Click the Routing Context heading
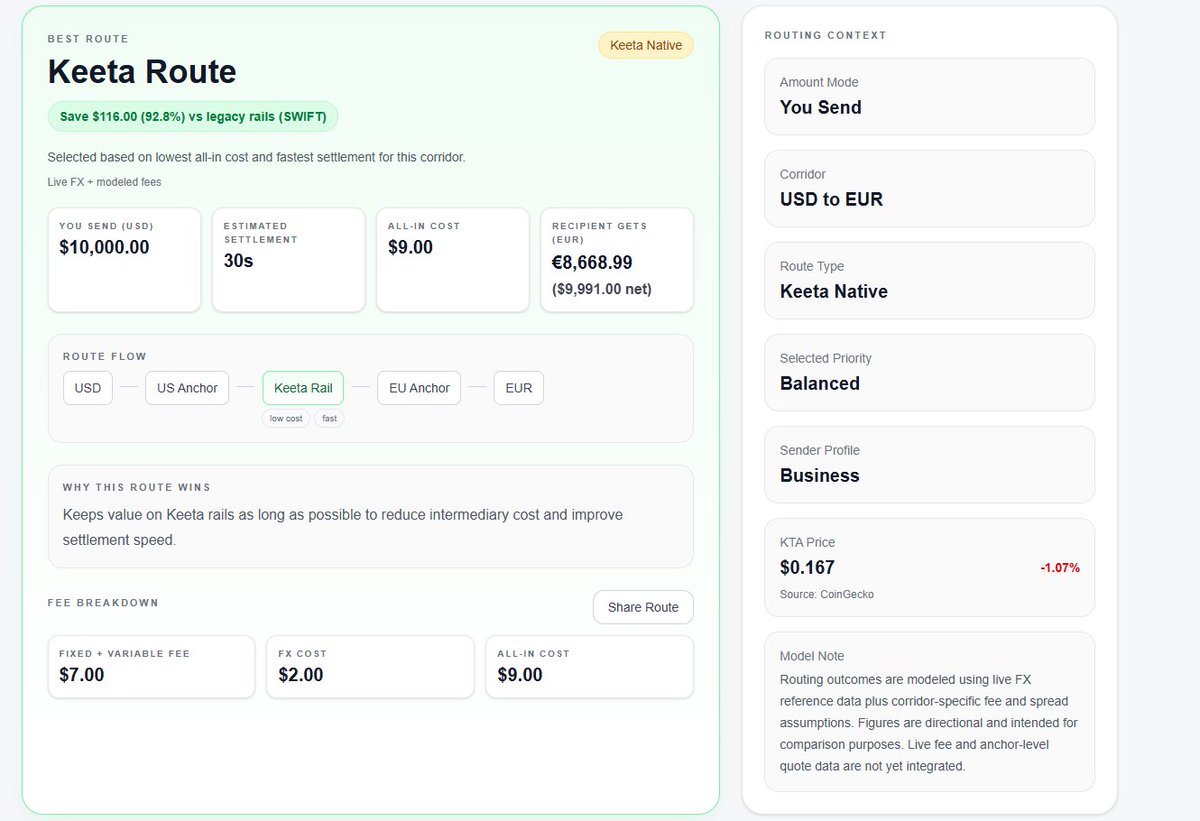Image resolution: width=1200 pixels, height=821 pixels. tap(825, 36)
